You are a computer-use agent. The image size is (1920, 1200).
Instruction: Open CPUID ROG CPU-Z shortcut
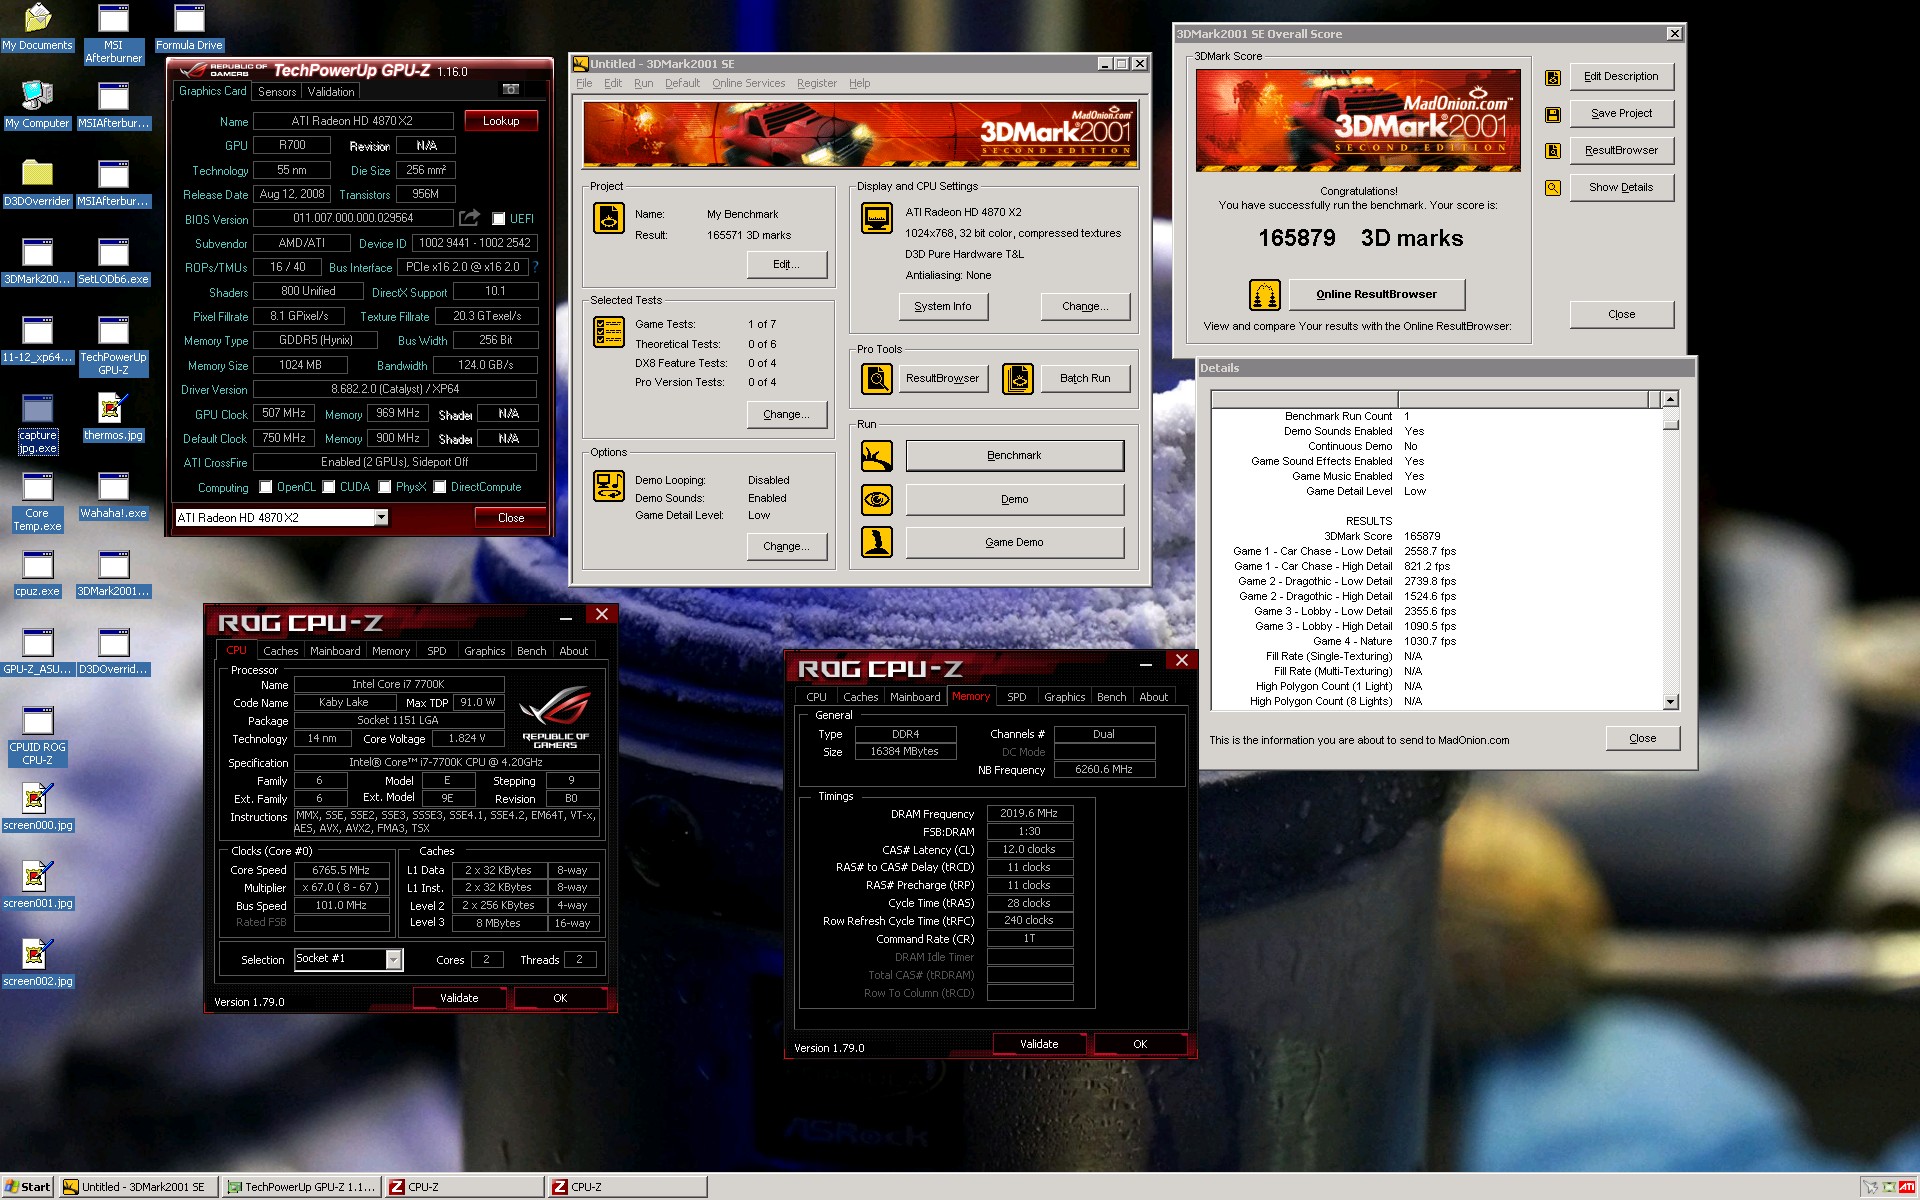tap(37, 736)
